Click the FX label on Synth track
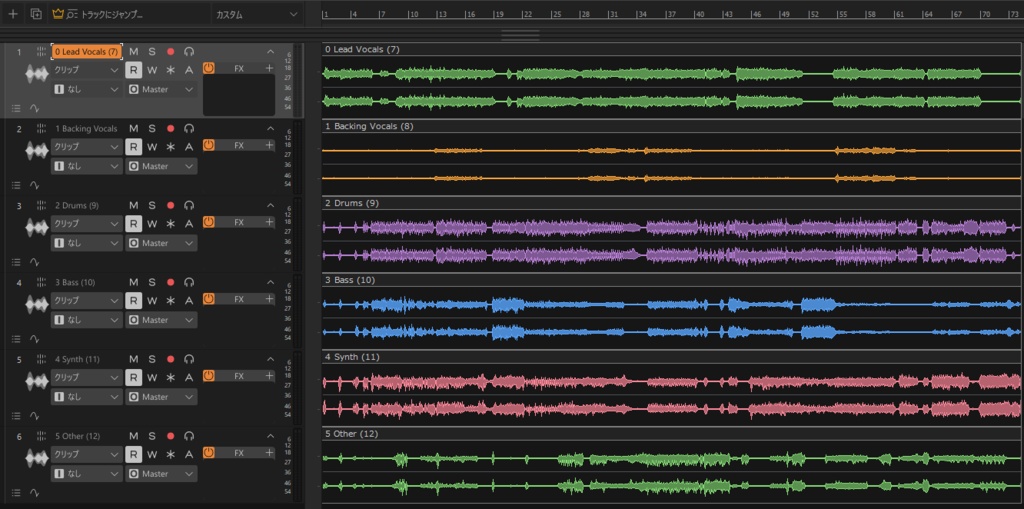The width and height of the screenshot is (1024, 509). (239, 376)
